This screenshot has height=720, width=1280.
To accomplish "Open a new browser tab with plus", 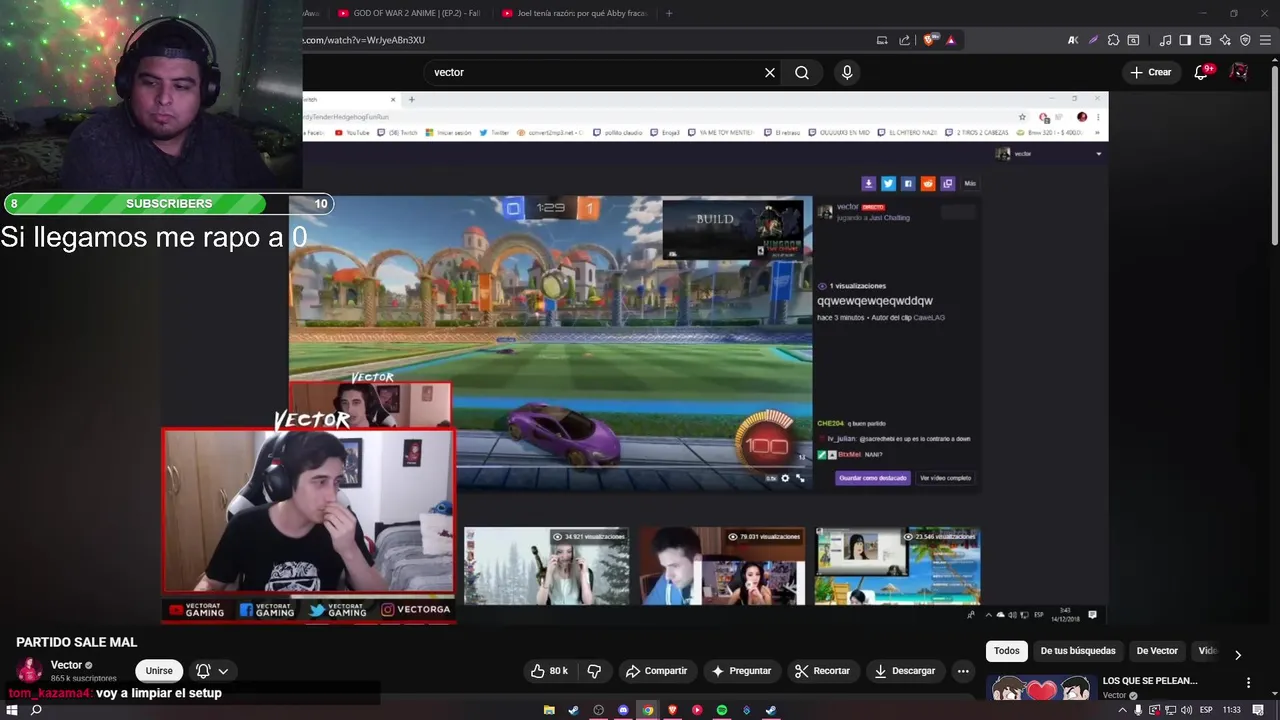I will [669, 13].
